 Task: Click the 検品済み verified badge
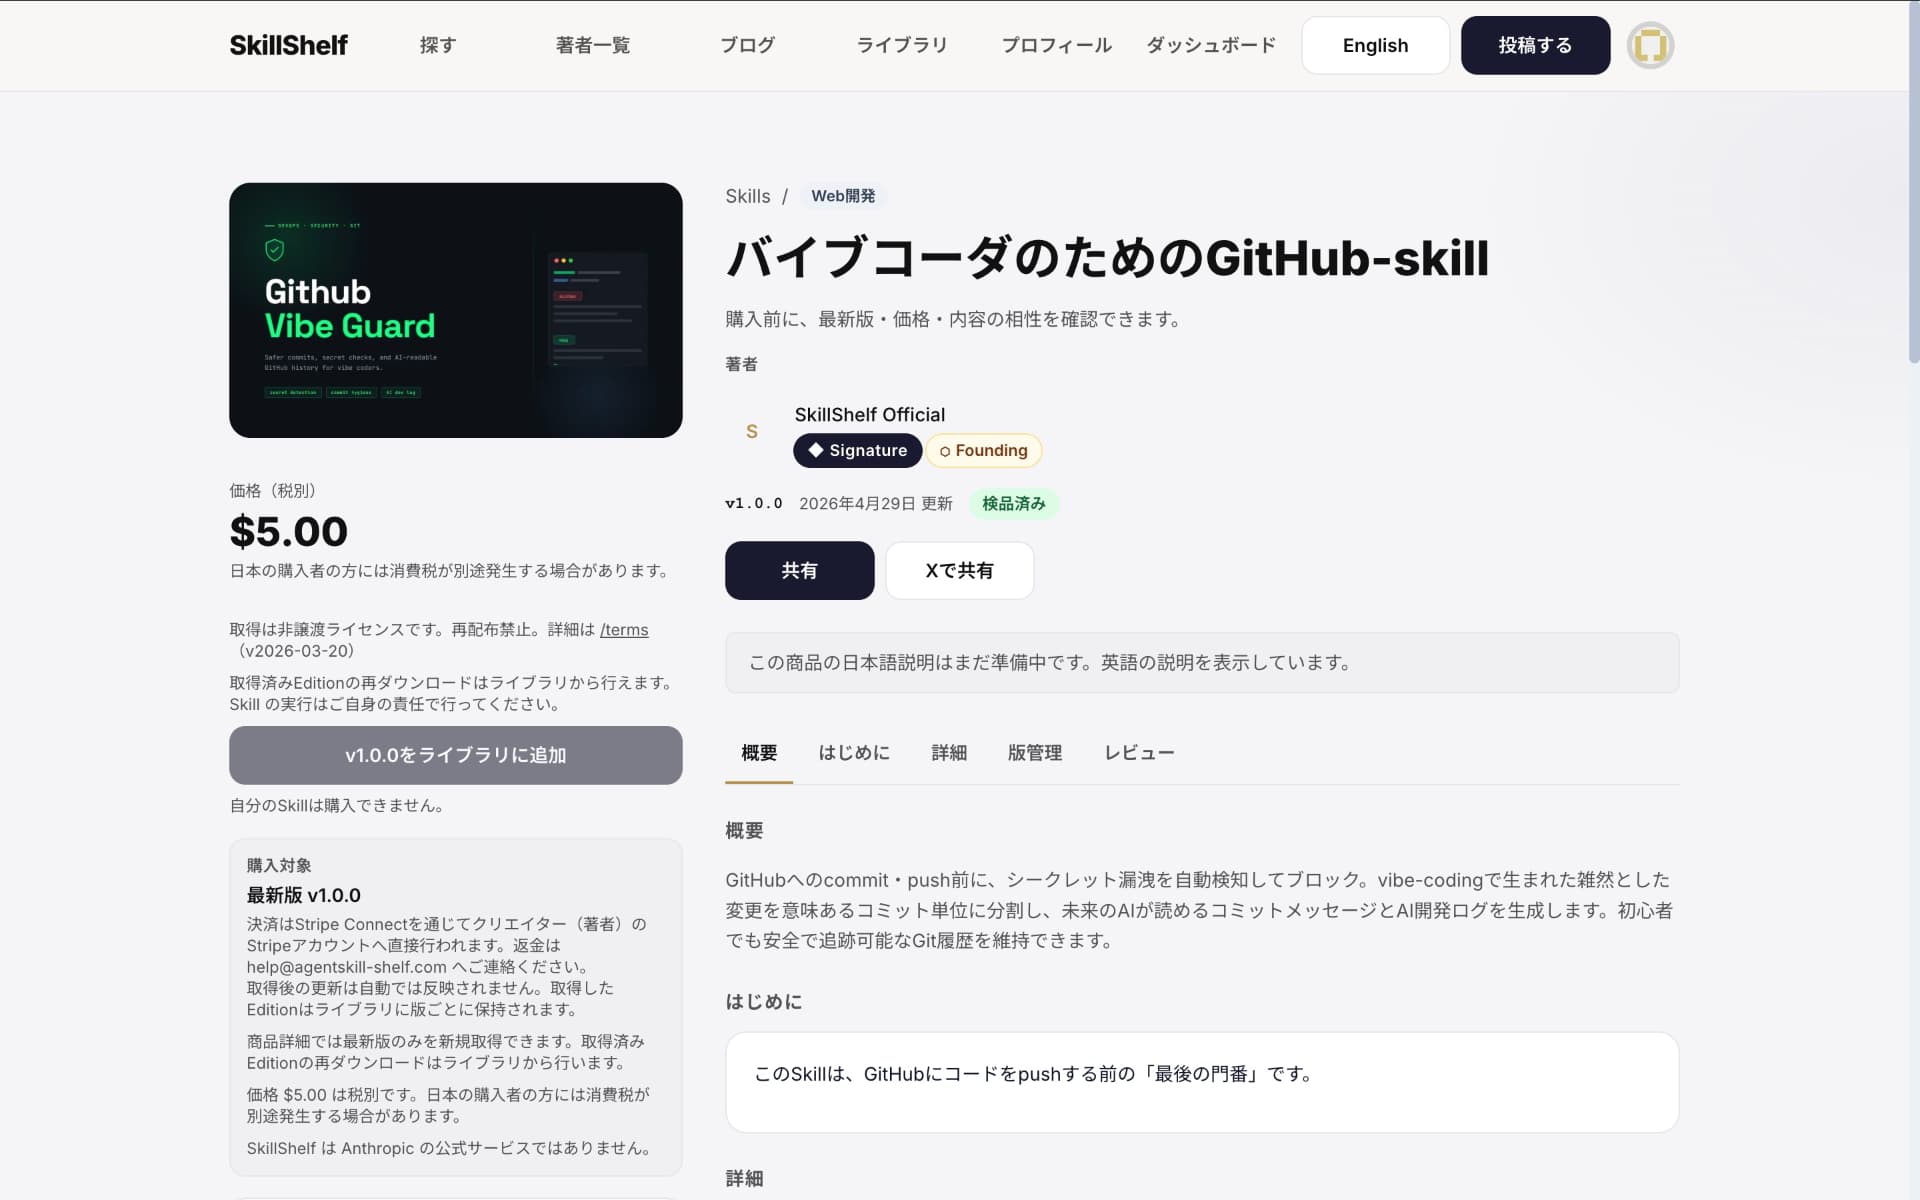coord(1014,503)
